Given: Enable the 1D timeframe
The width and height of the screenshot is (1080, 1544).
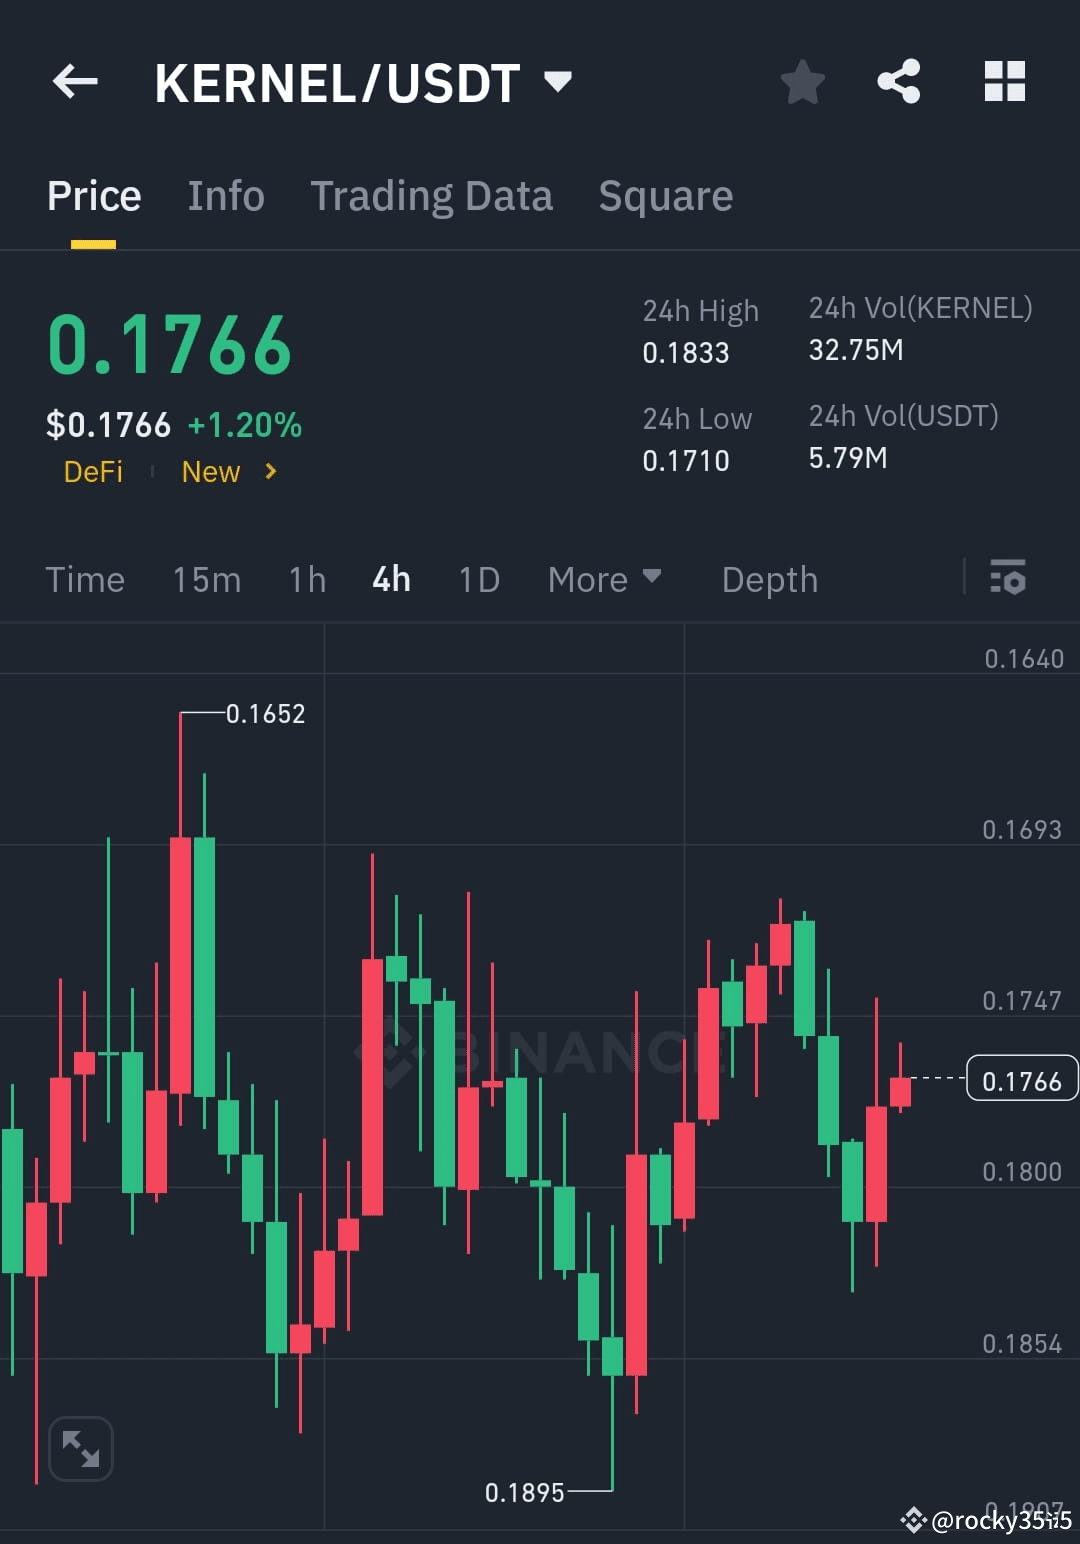Looking at the screenshot, I should click(478, 579).
